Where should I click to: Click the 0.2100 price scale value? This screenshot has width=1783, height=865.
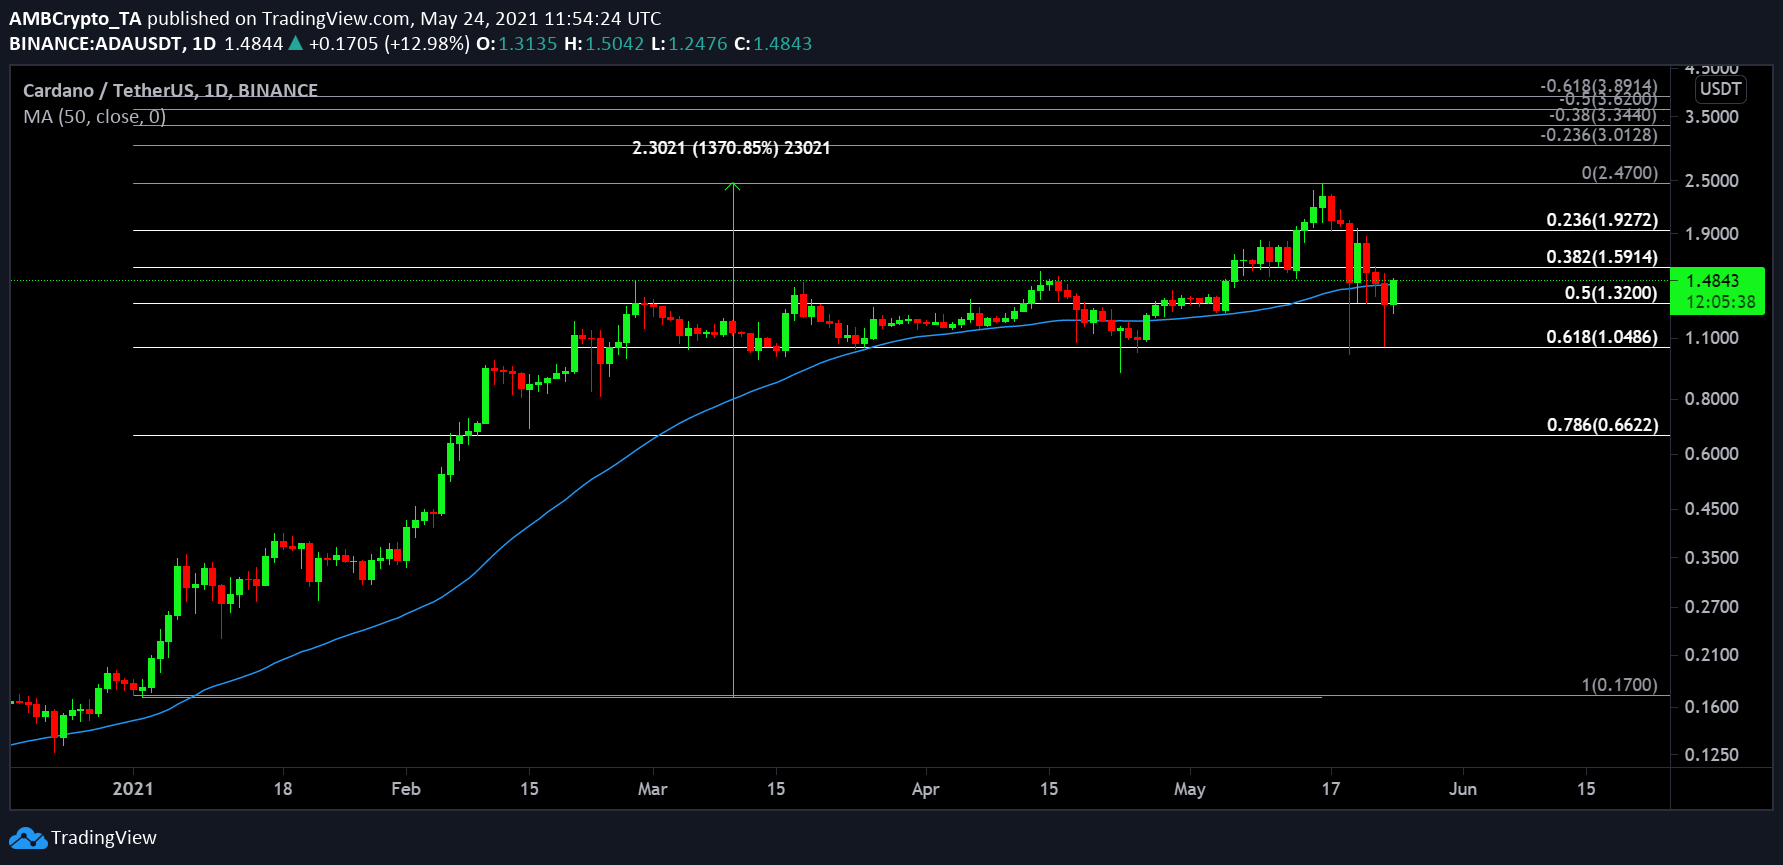[1712, 655]
